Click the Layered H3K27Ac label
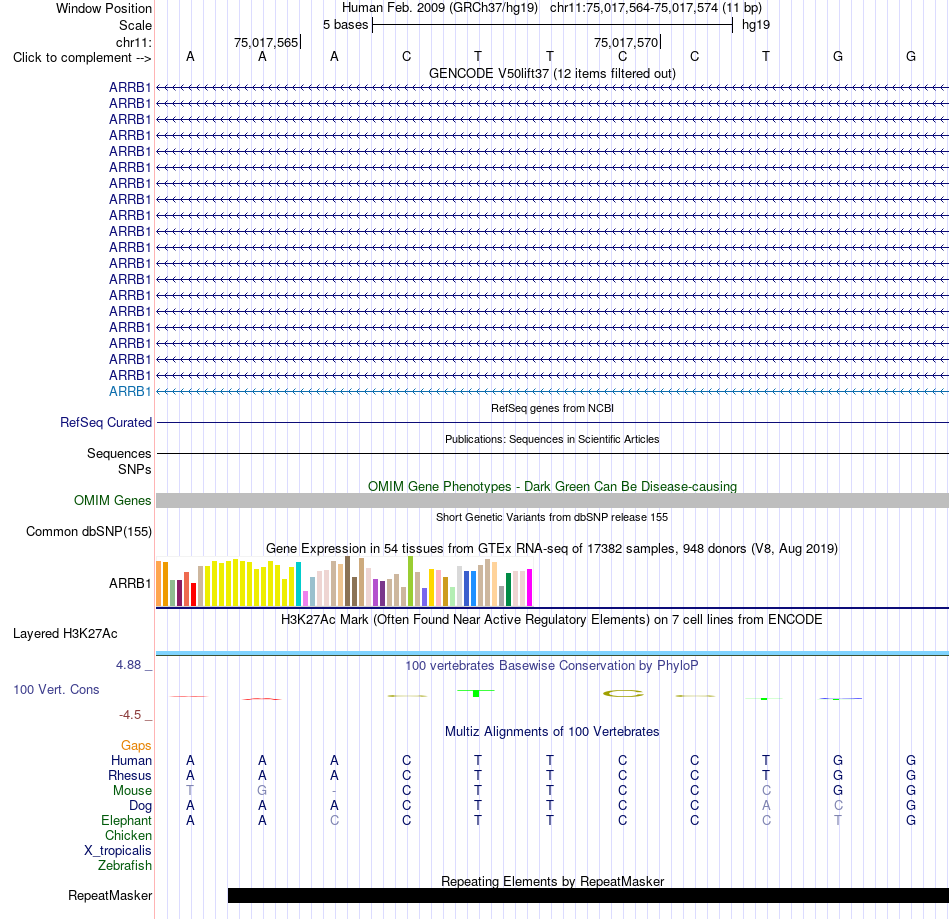 [x=65, y=634]
